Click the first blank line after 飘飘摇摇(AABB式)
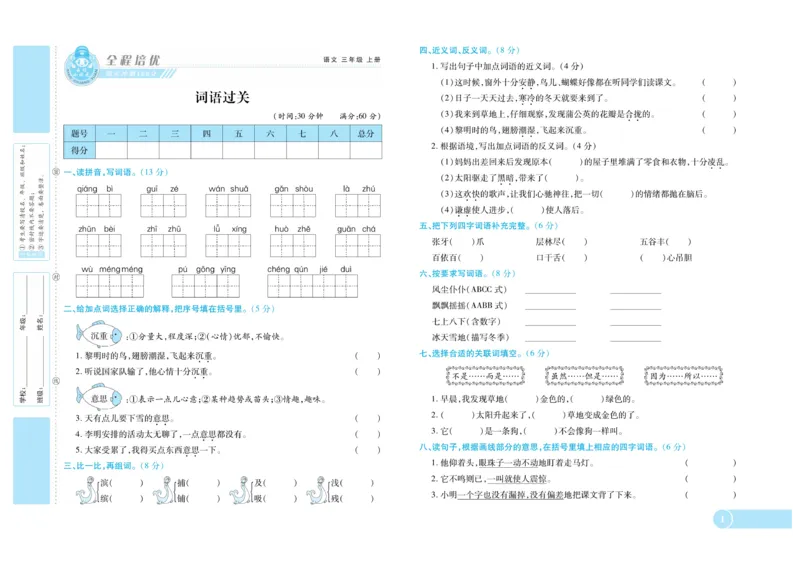Screen dimensions: 800x566 tap(551, 308)
